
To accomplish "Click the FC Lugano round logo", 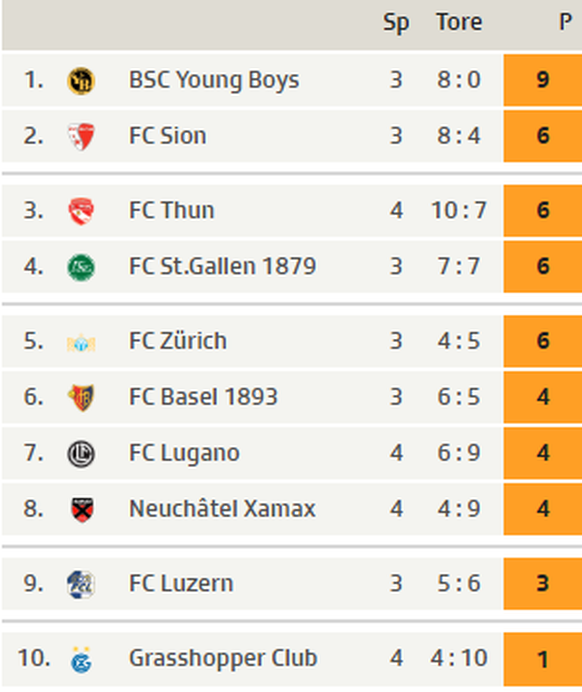I will click(x=81, y=454).
